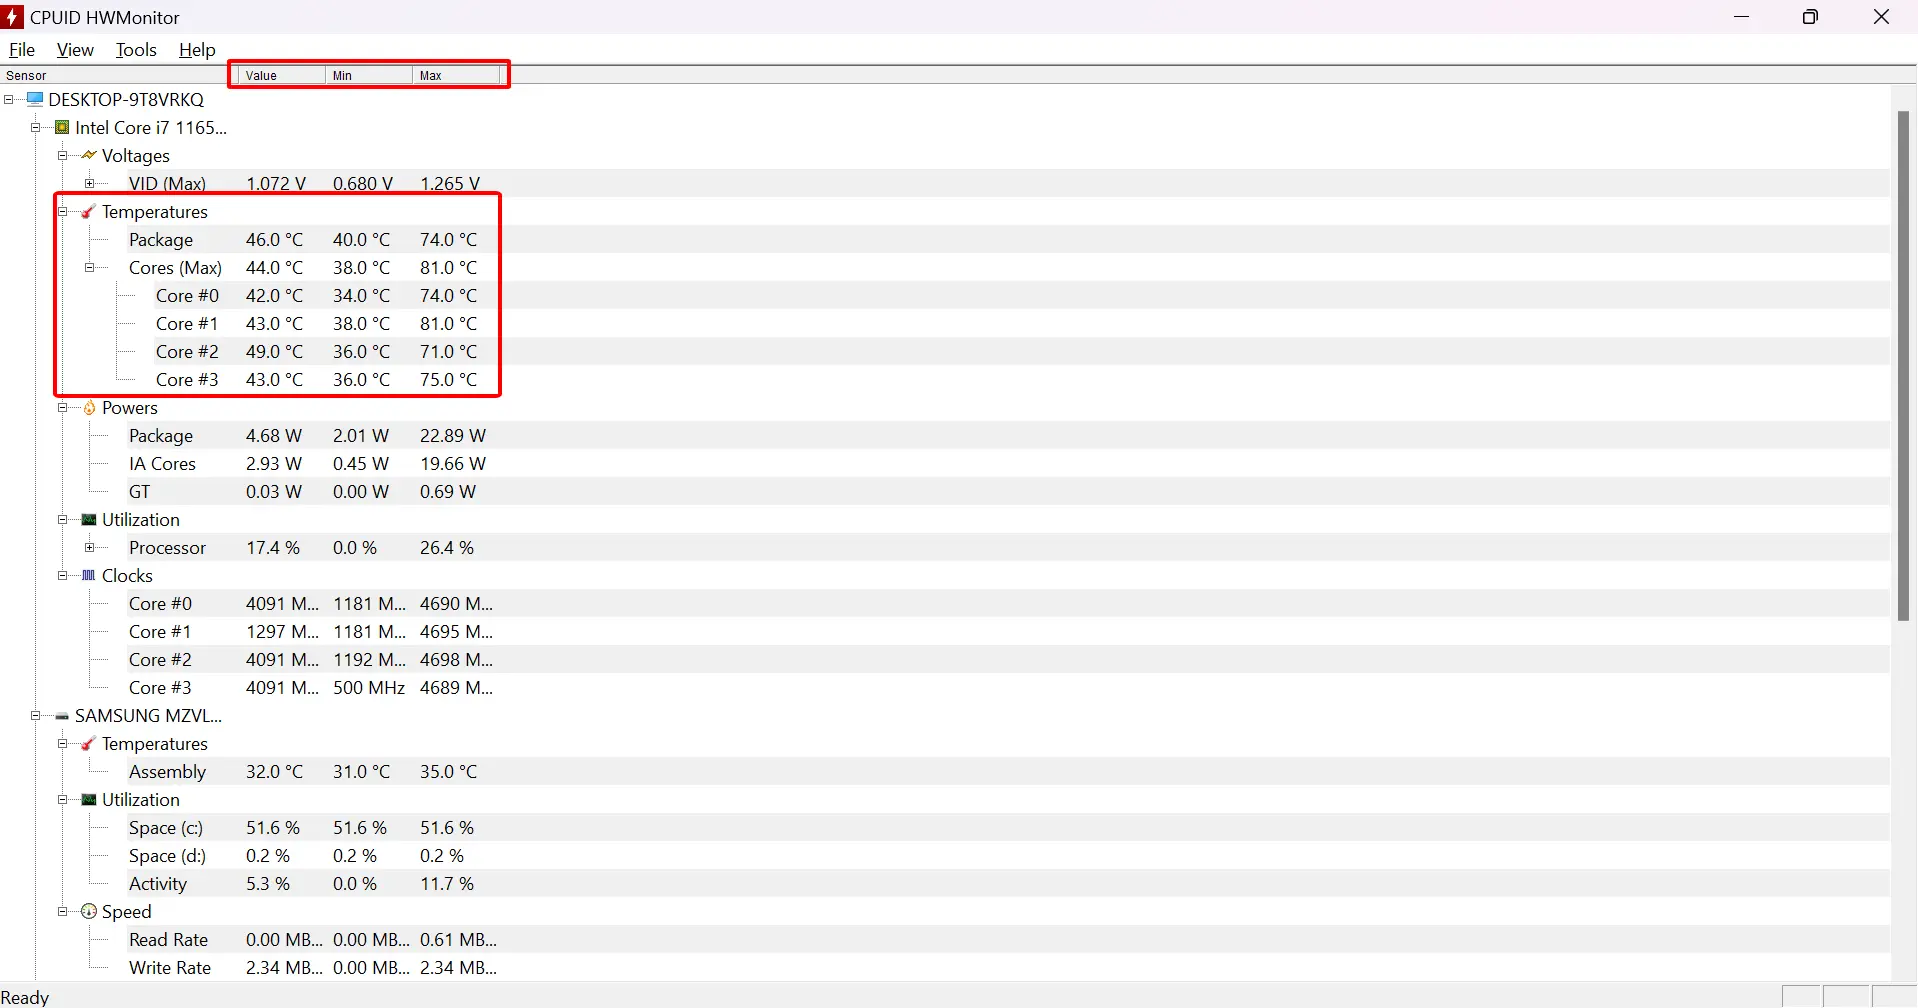Click the 500 MHz minimum clock value

(x=369, y=687)
